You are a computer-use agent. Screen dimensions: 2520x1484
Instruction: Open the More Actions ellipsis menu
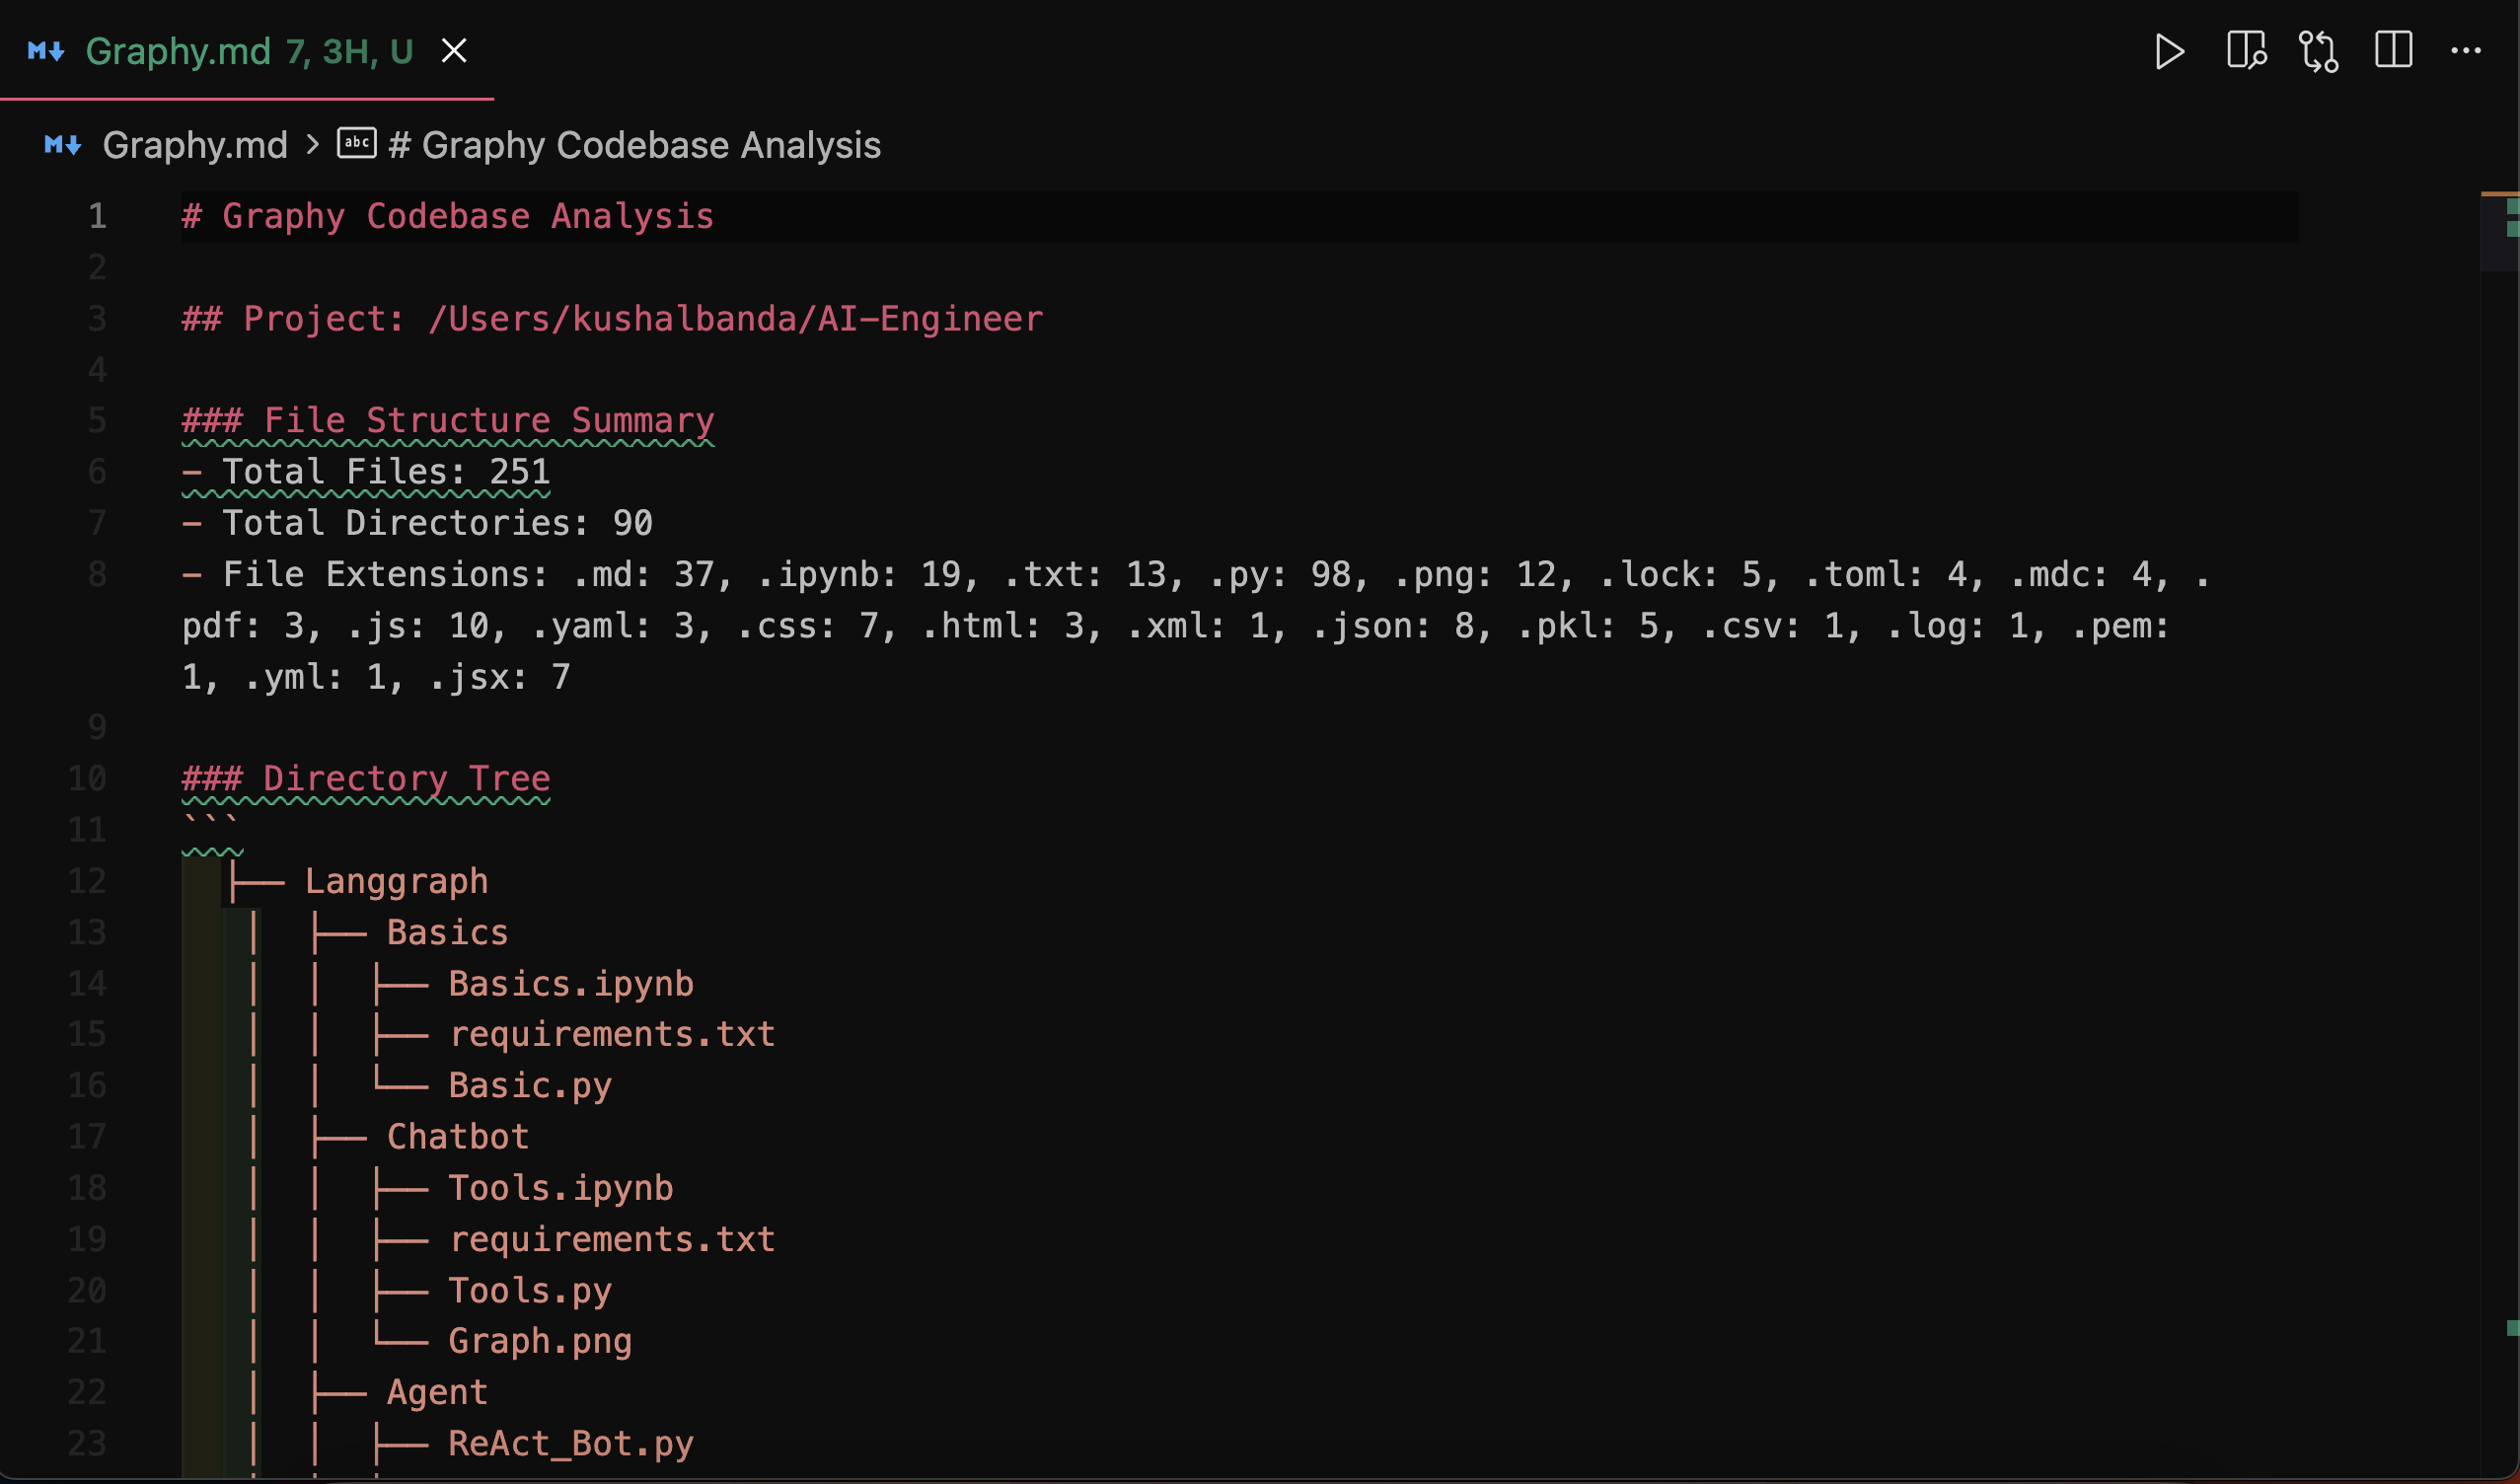tap(2465, 51)
